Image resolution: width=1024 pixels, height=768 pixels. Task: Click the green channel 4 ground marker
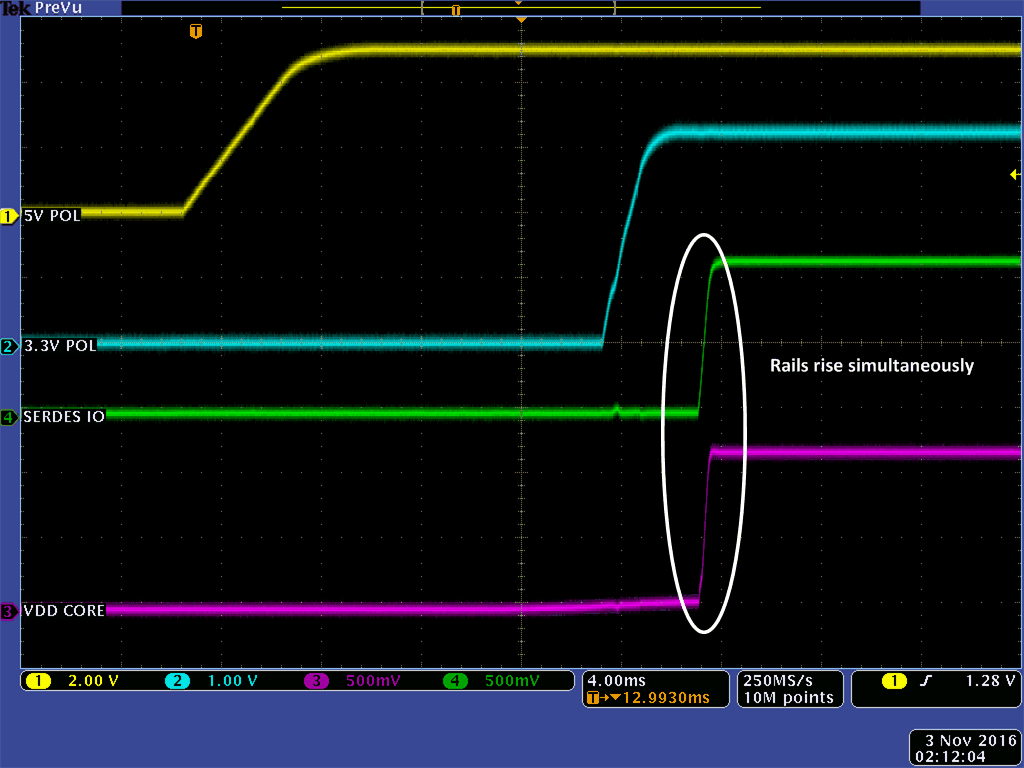(x=9, y=417)
